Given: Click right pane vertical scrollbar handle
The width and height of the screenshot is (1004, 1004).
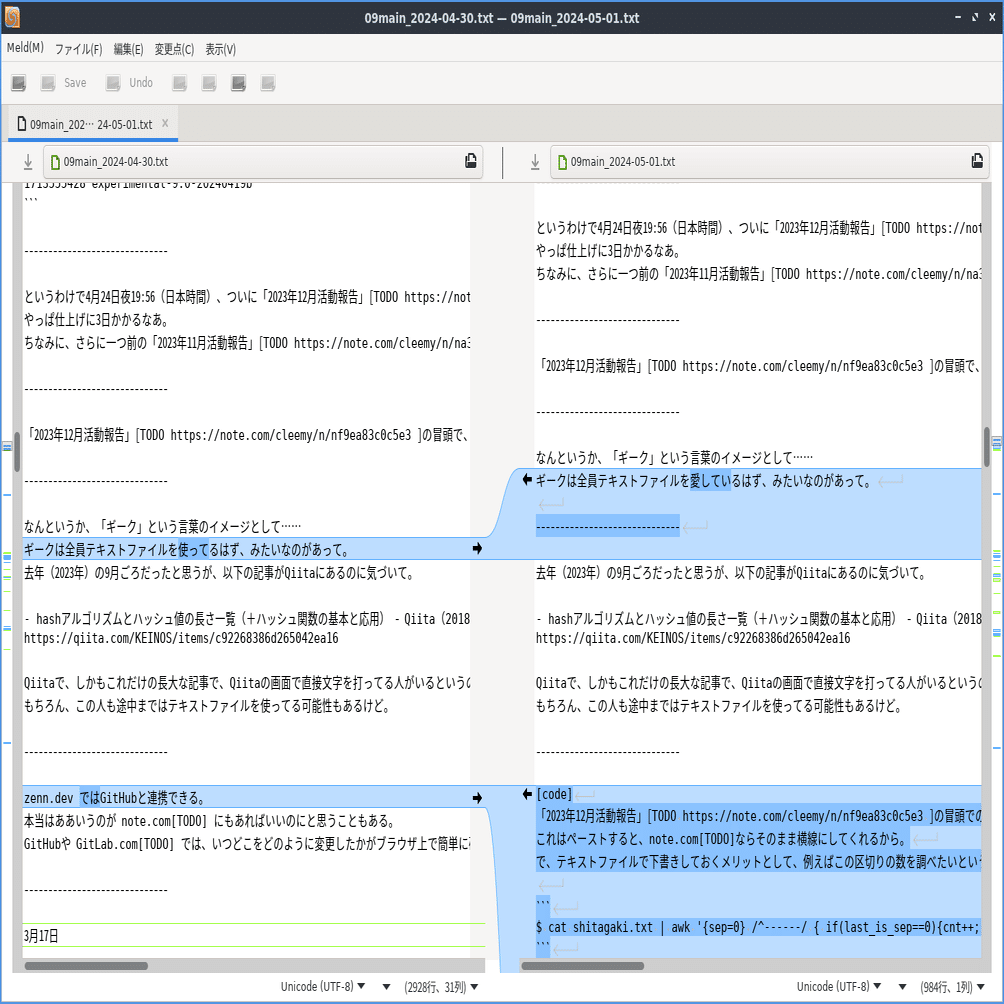Looking at the screenshot, I should 987,446.
